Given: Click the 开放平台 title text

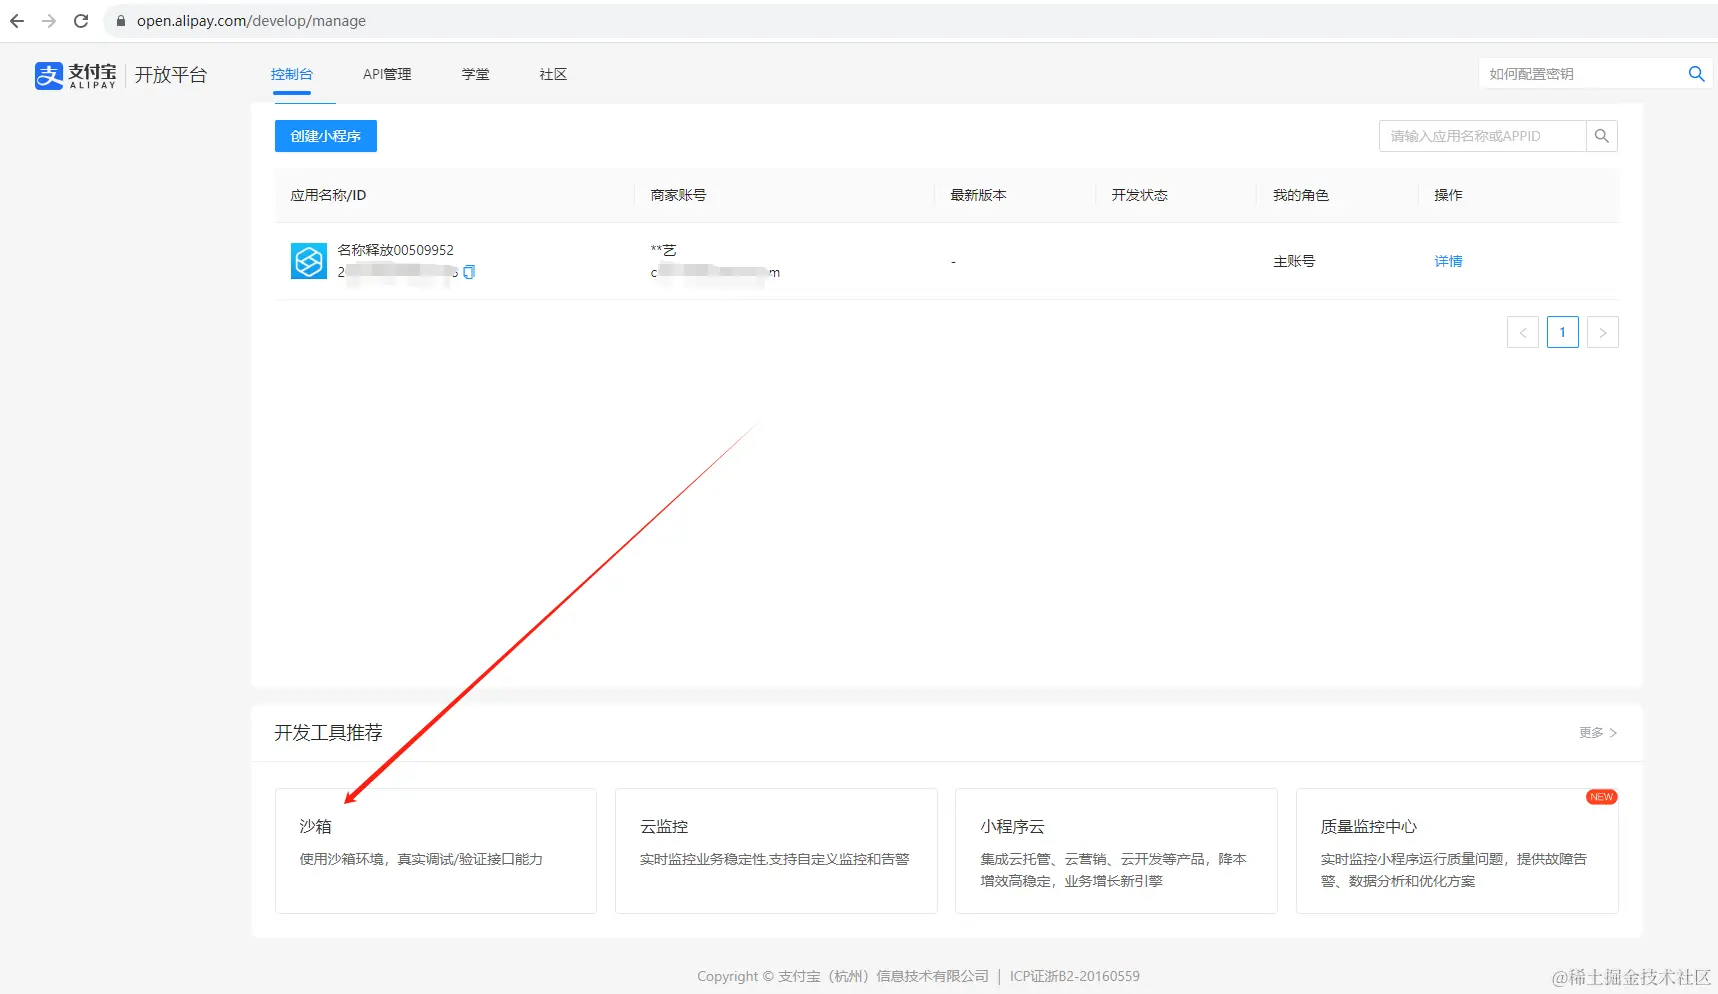Looking at the screenshot, I should point(171,75).
